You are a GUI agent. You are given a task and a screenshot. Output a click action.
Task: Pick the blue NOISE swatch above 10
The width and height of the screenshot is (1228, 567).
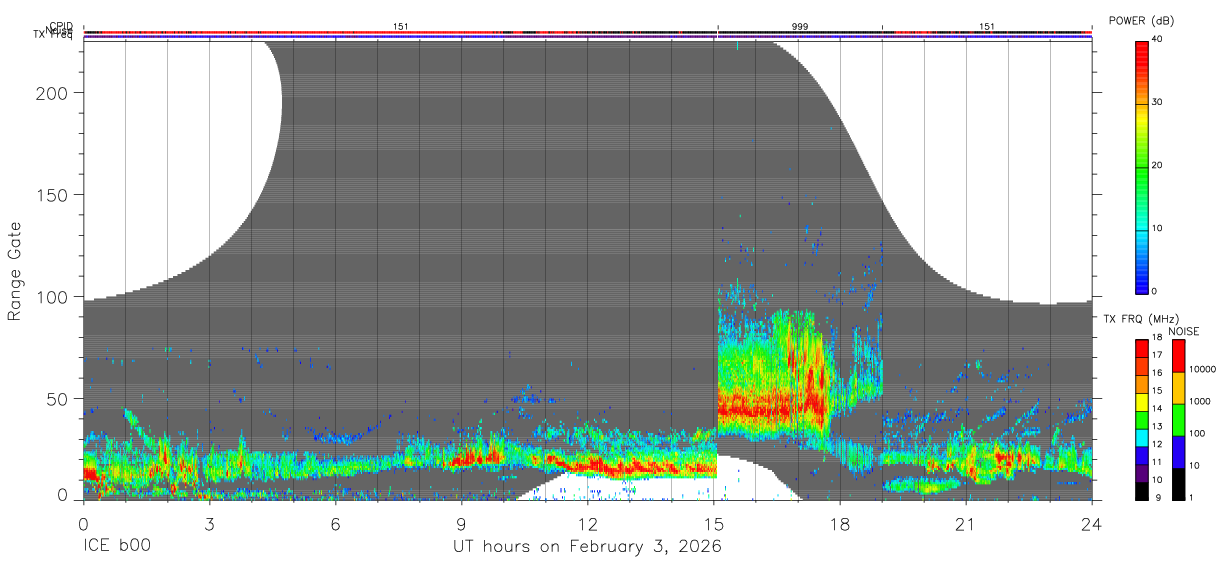(x=1179, y=451)
